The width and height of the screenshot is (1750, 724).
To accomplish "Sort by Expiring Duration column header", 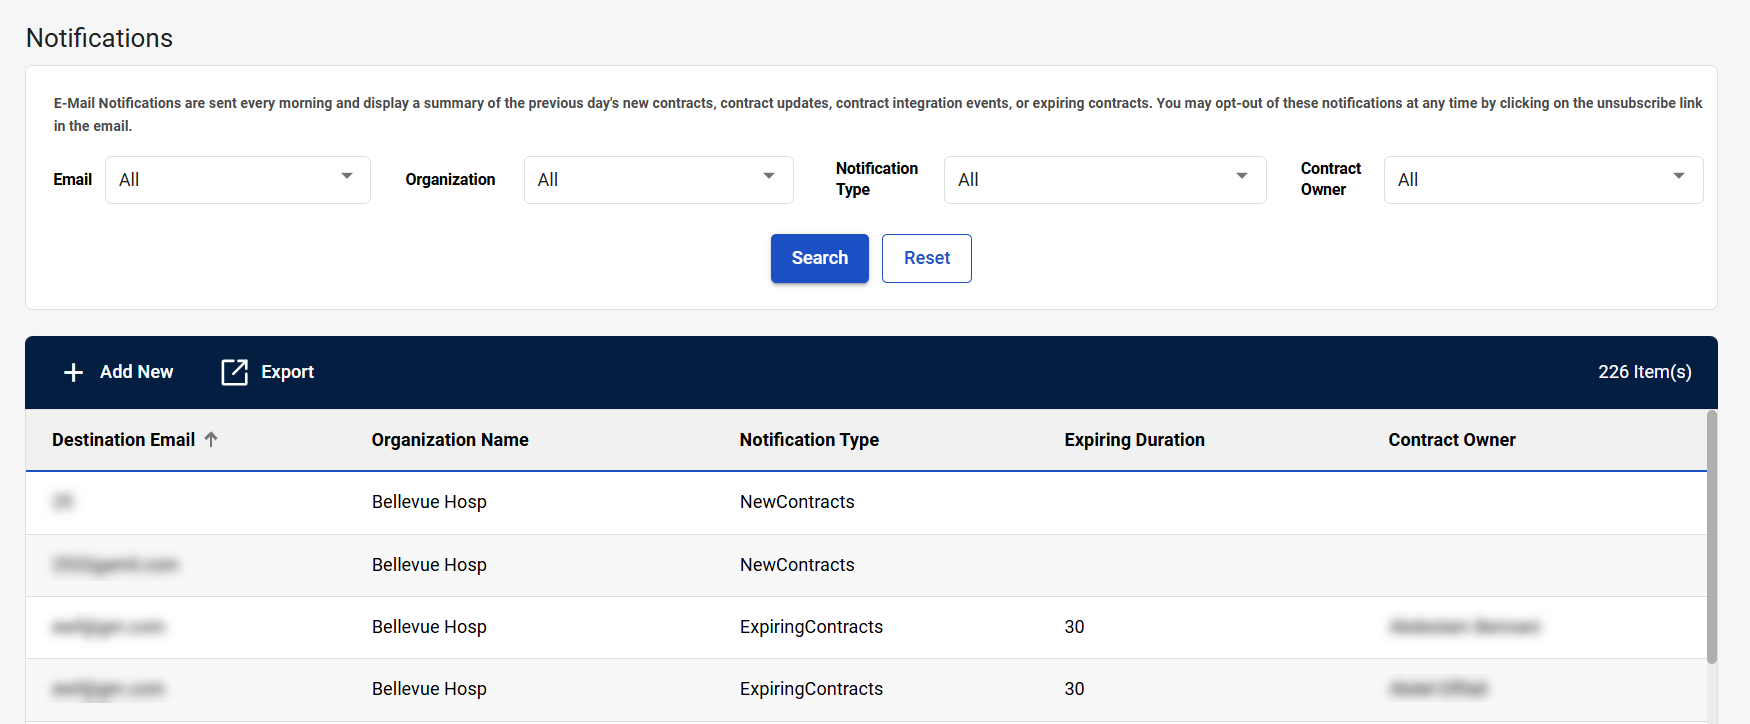I will pyautogui.click(x=1134, y=440).
